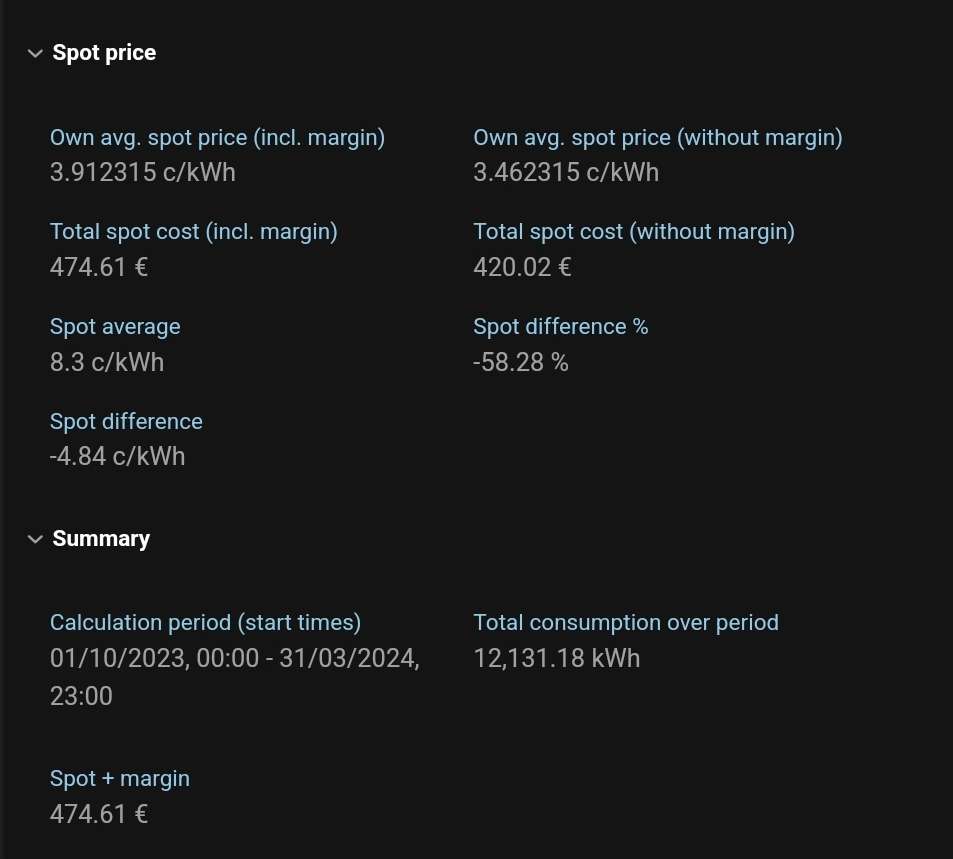Click the "Summary" section heading text
953x859 pixels.
point(101,539)
